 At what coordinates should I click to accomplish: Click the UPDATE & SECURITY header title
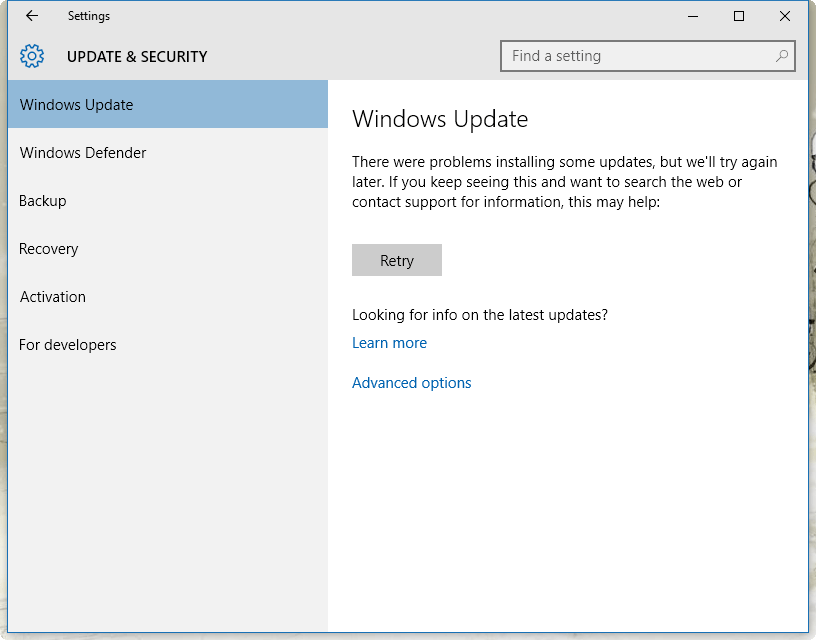pyautogui.click(x=137, y=56)
